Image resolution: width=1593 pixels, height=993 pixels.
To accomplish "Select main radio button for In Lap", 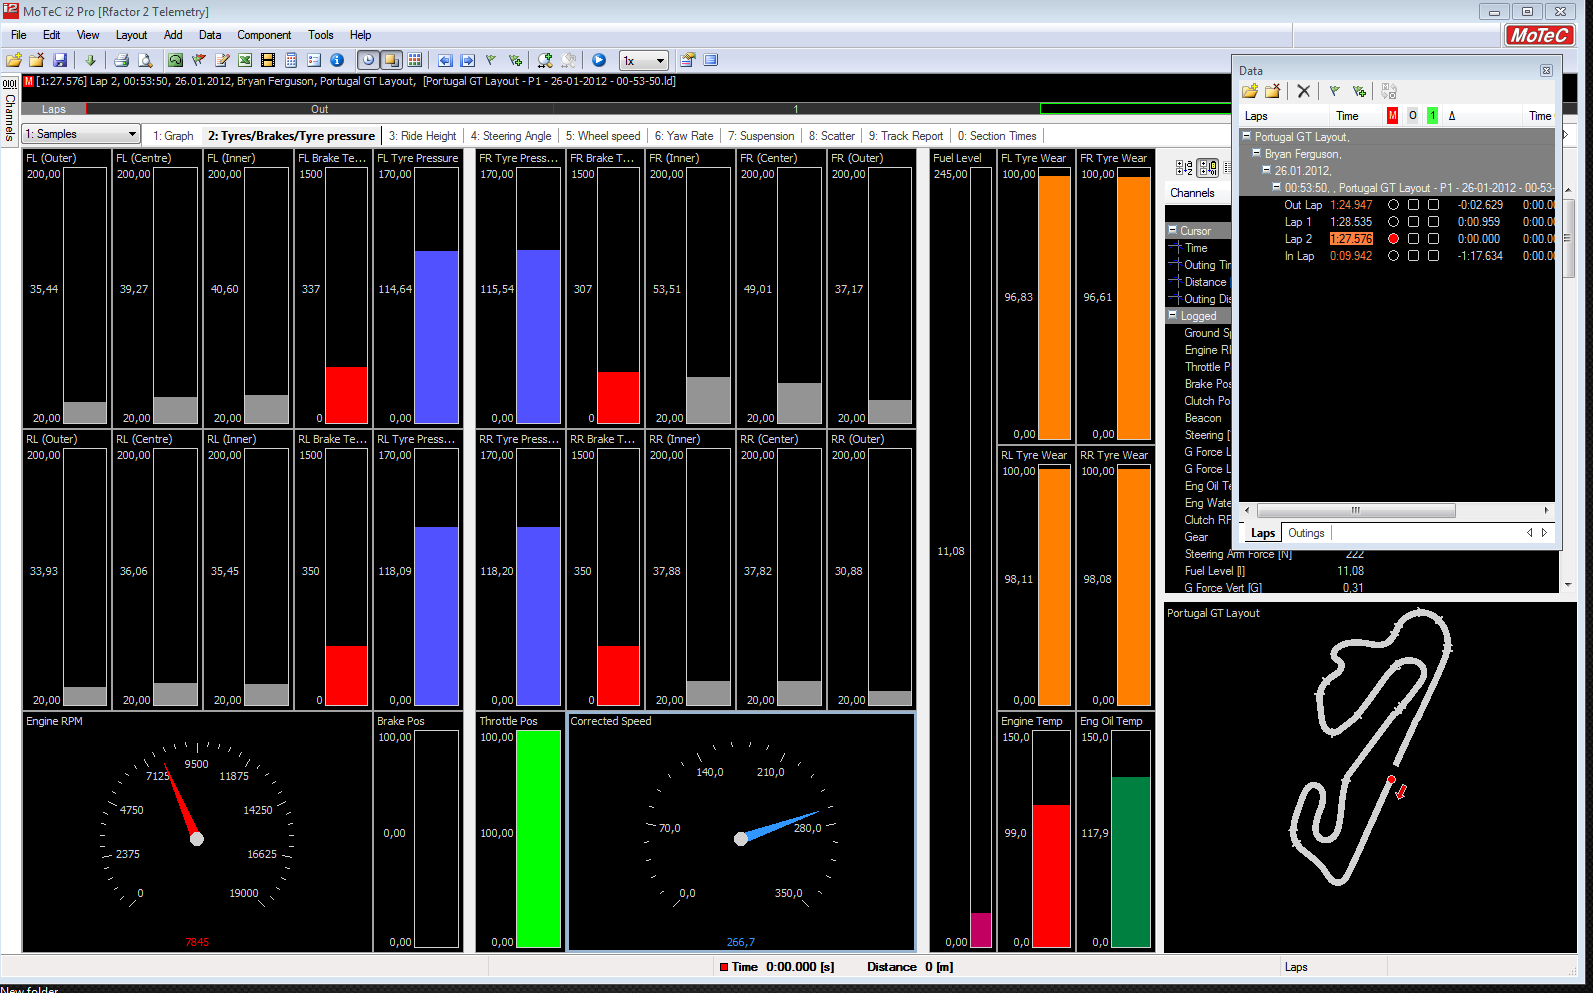I will [1393, 256].
